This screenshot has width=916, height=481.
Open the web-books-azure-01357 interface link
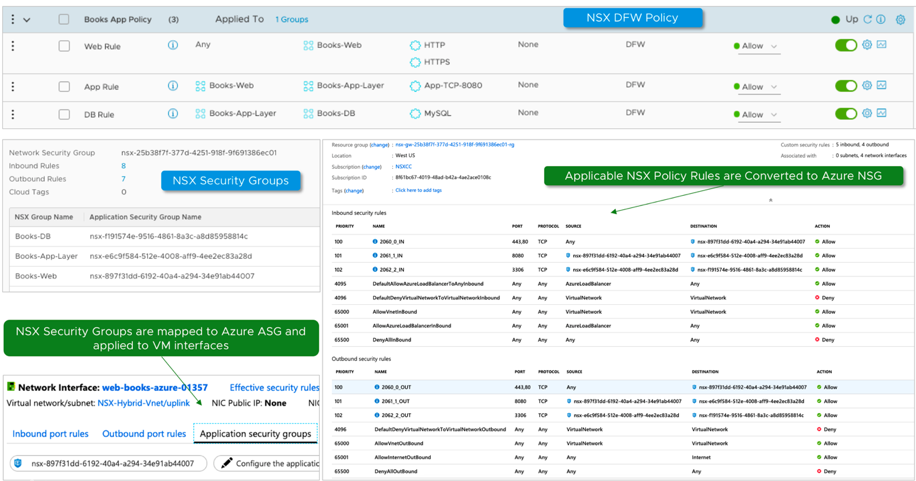[155, 387]
